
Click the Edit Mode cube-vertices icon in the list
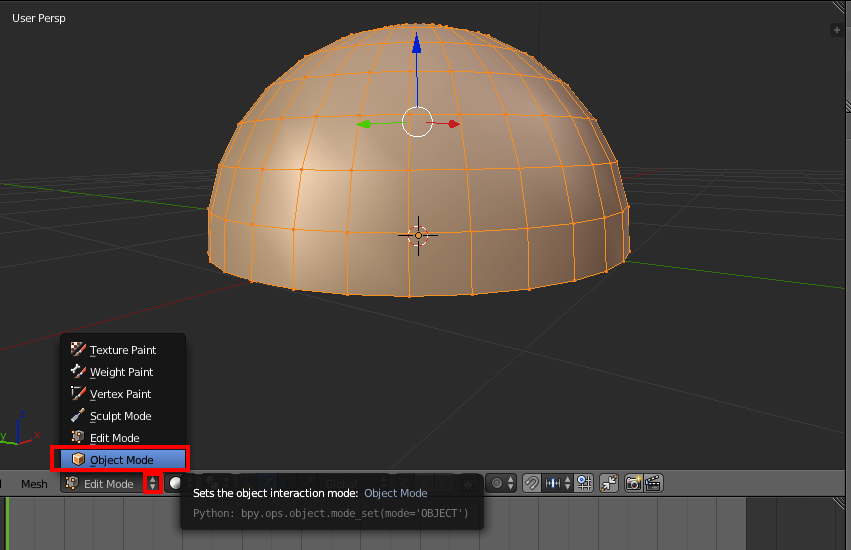(78, 437)
